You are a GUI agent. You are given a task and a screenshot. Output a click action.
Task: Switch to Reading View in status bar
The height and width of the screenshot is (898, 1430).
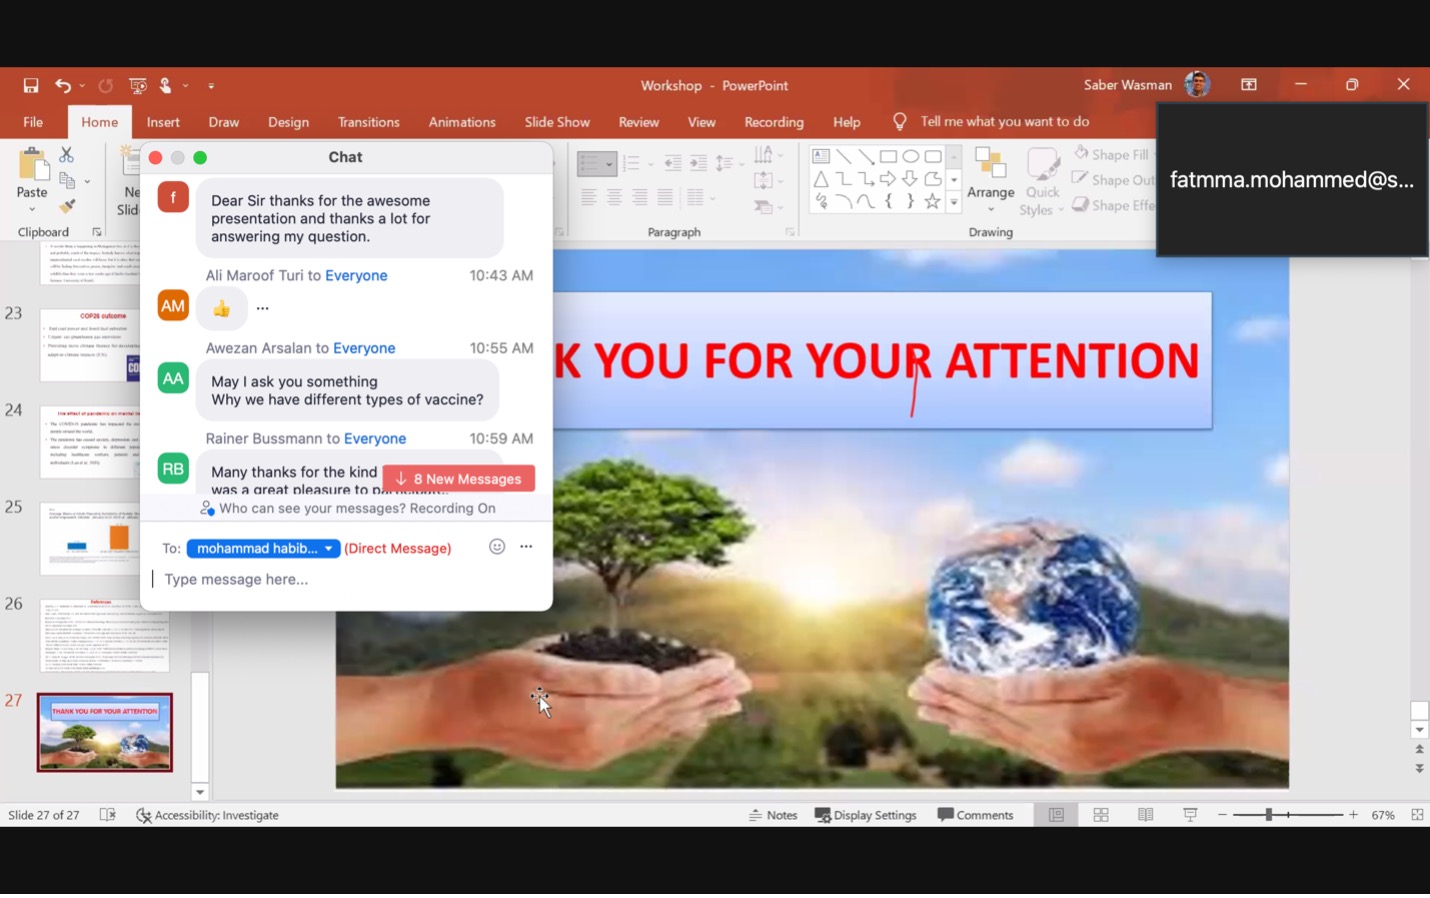click(1146, 815)
